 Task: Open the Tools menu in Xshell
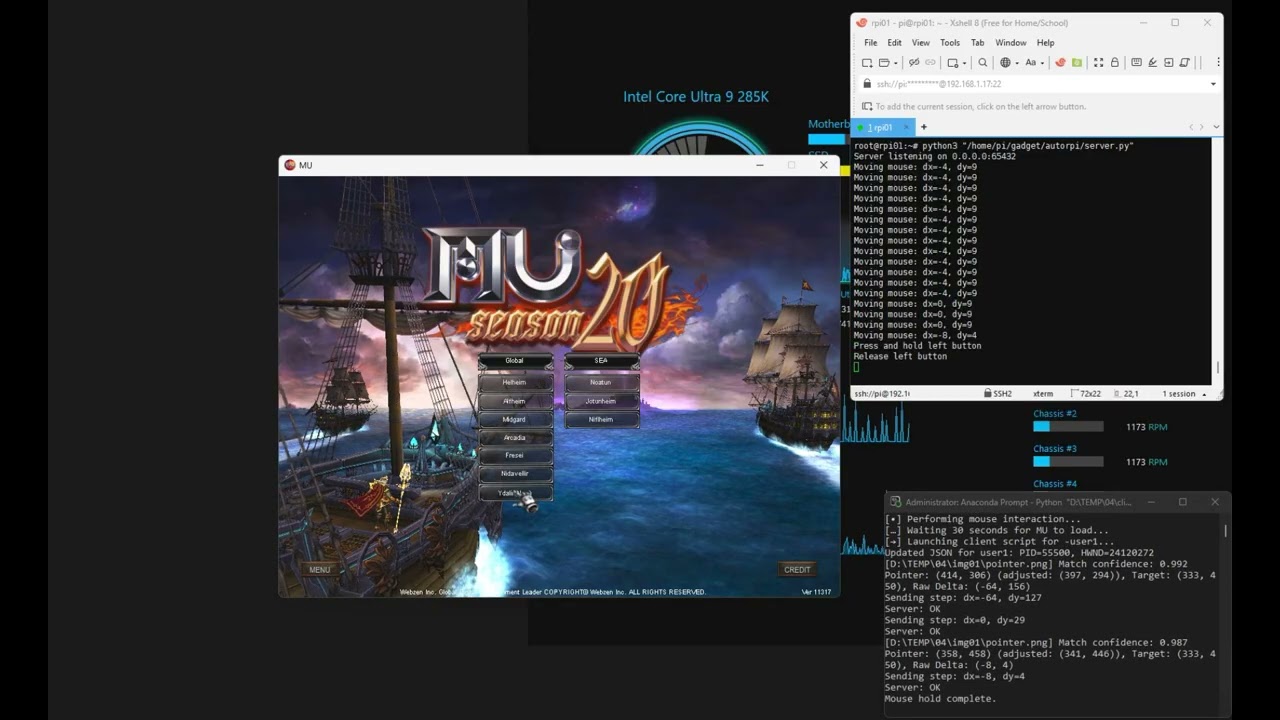pos(950,43)
